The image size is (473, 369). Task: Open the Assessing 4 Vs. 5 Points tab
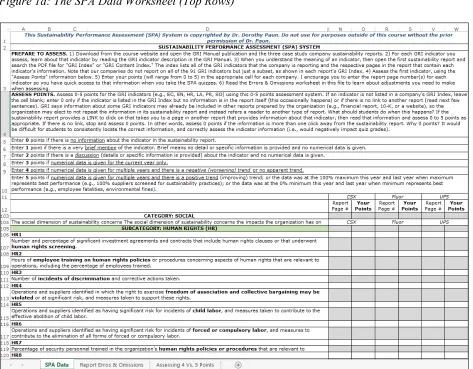pos(185,365)
